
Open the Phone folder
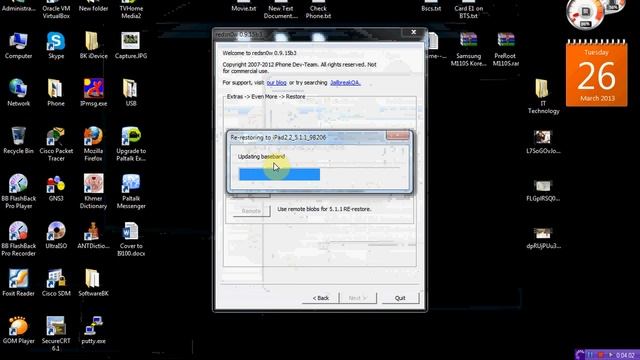tap(56, 93)
